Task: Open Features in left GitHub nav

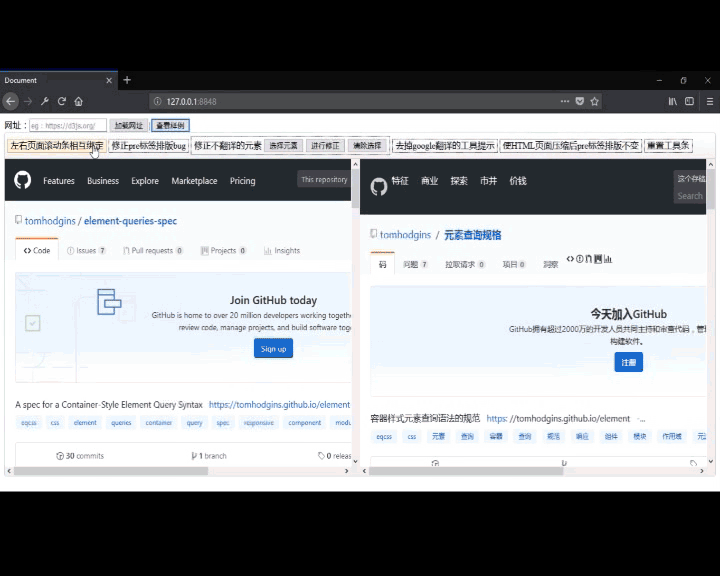Action: point(59,181)
